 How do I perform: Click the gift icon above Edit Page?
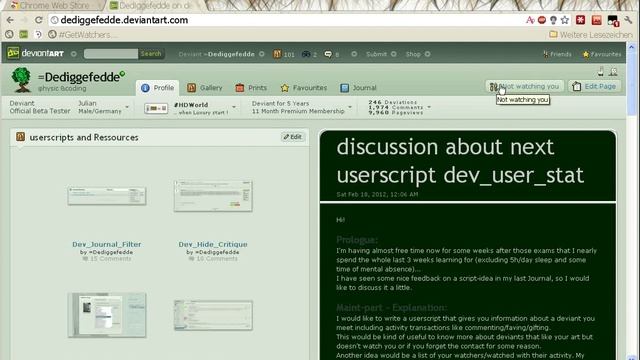point(613,71)
